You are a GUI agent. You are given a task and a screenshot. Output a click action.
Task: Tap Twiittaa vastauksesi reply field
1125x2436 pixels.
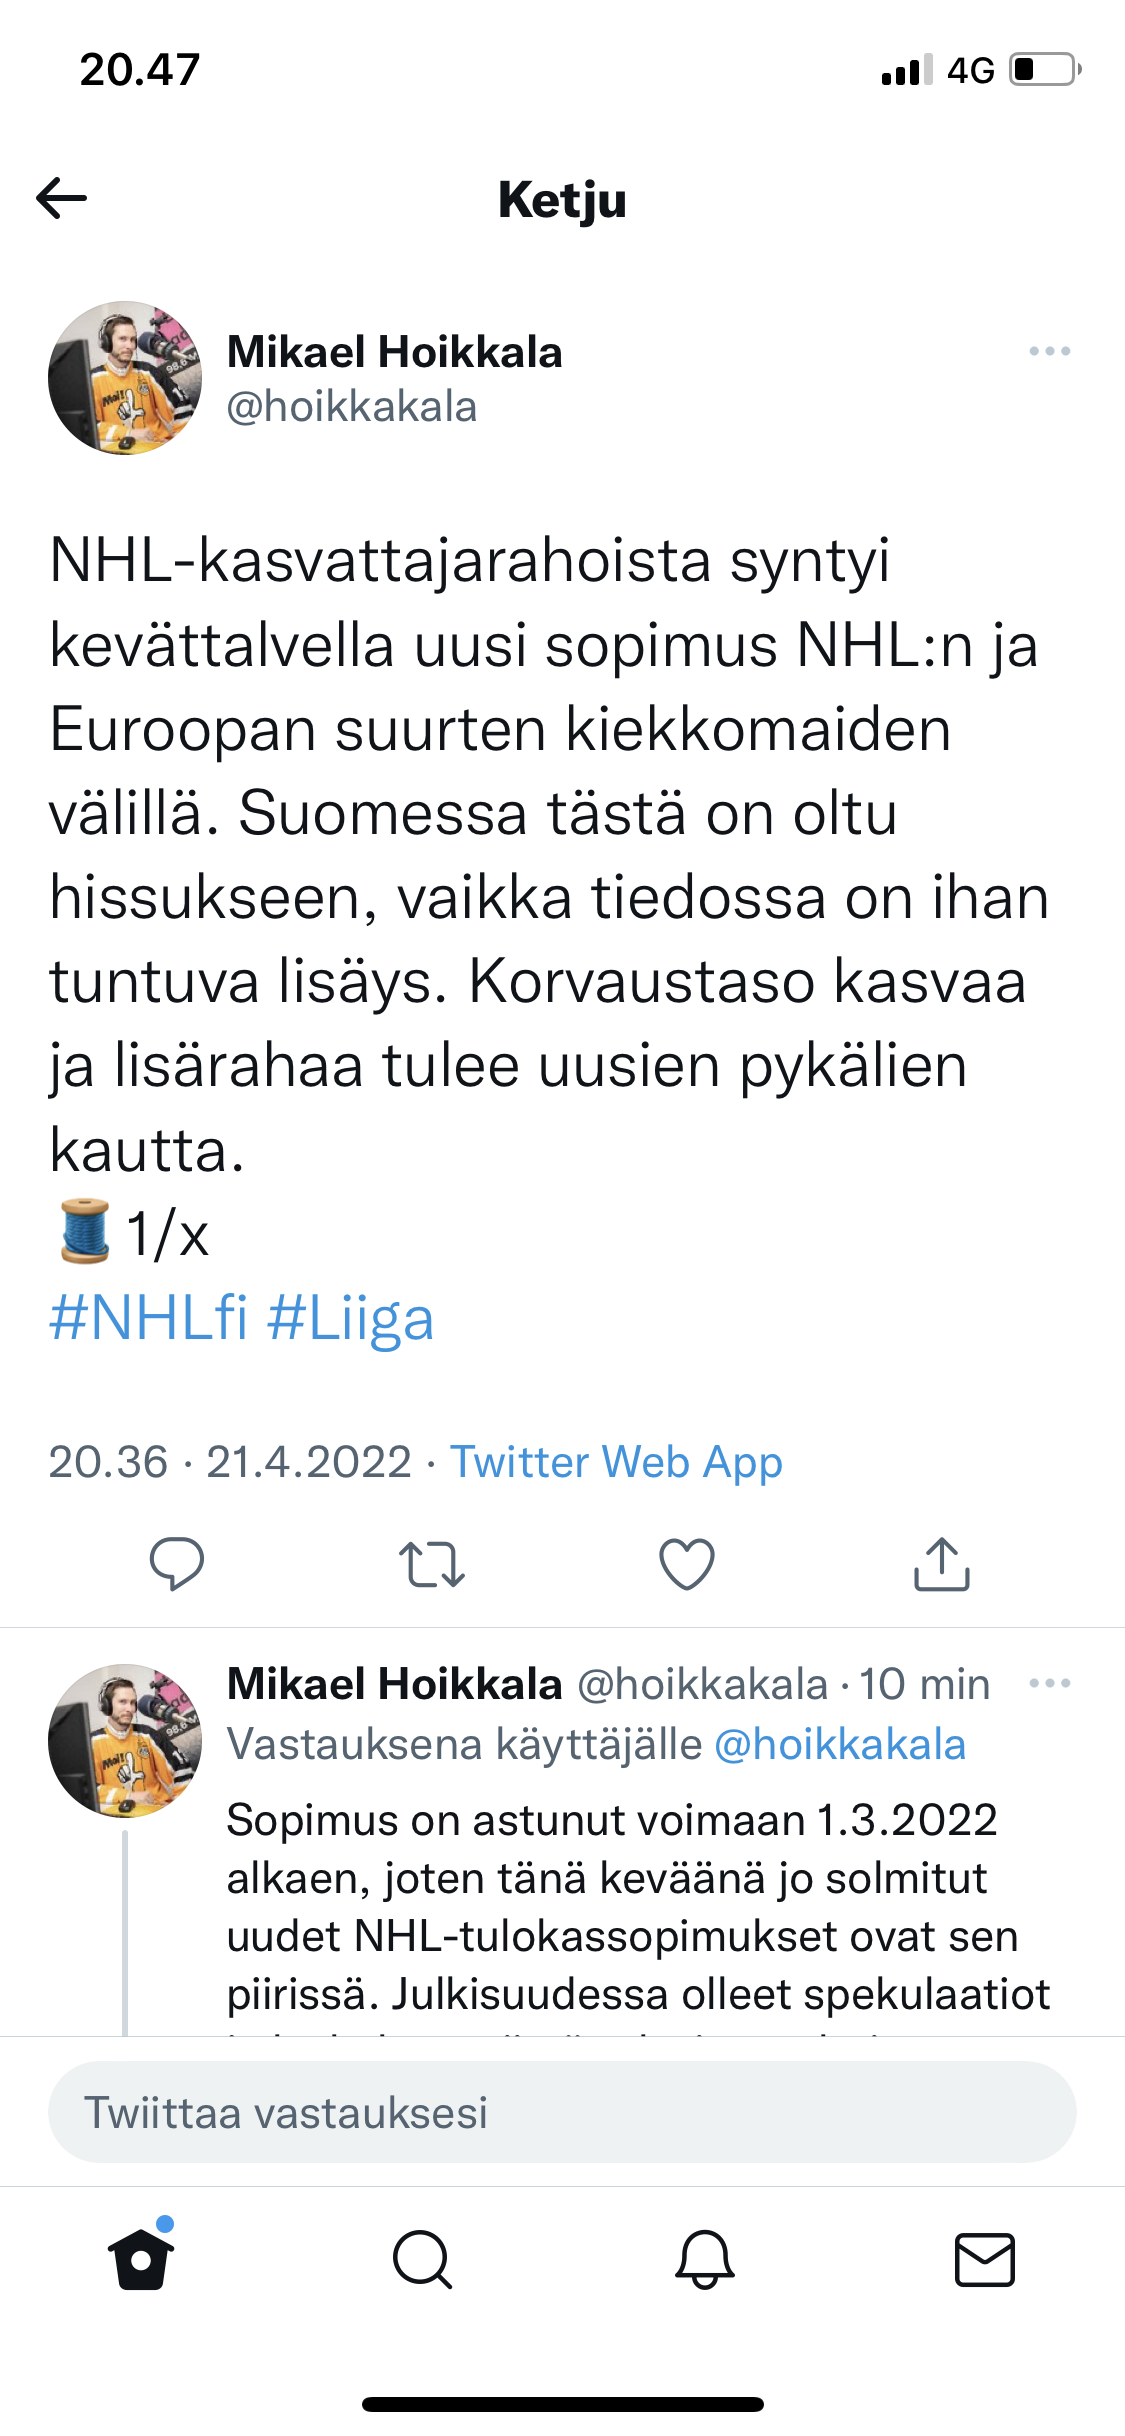pyautogui.click(x=562, y=2112)
